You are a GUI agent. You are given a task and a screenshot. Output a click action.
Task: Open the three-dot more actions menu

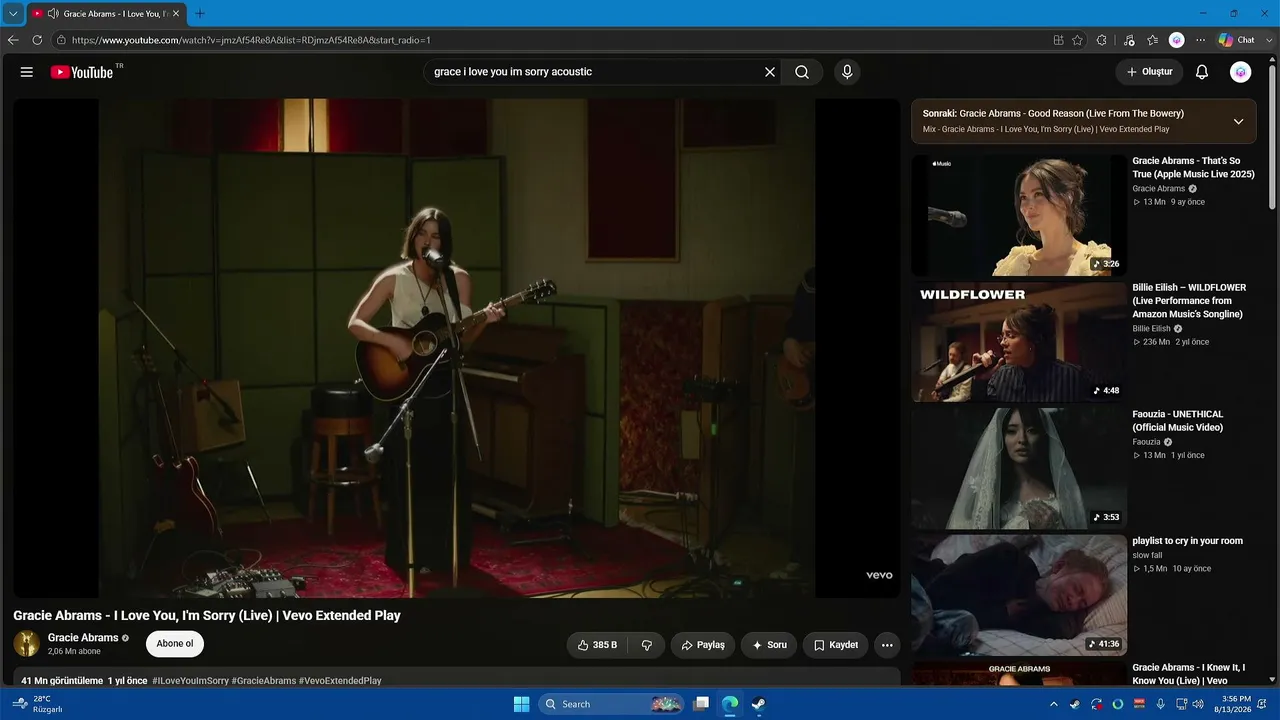click(887, 645)
